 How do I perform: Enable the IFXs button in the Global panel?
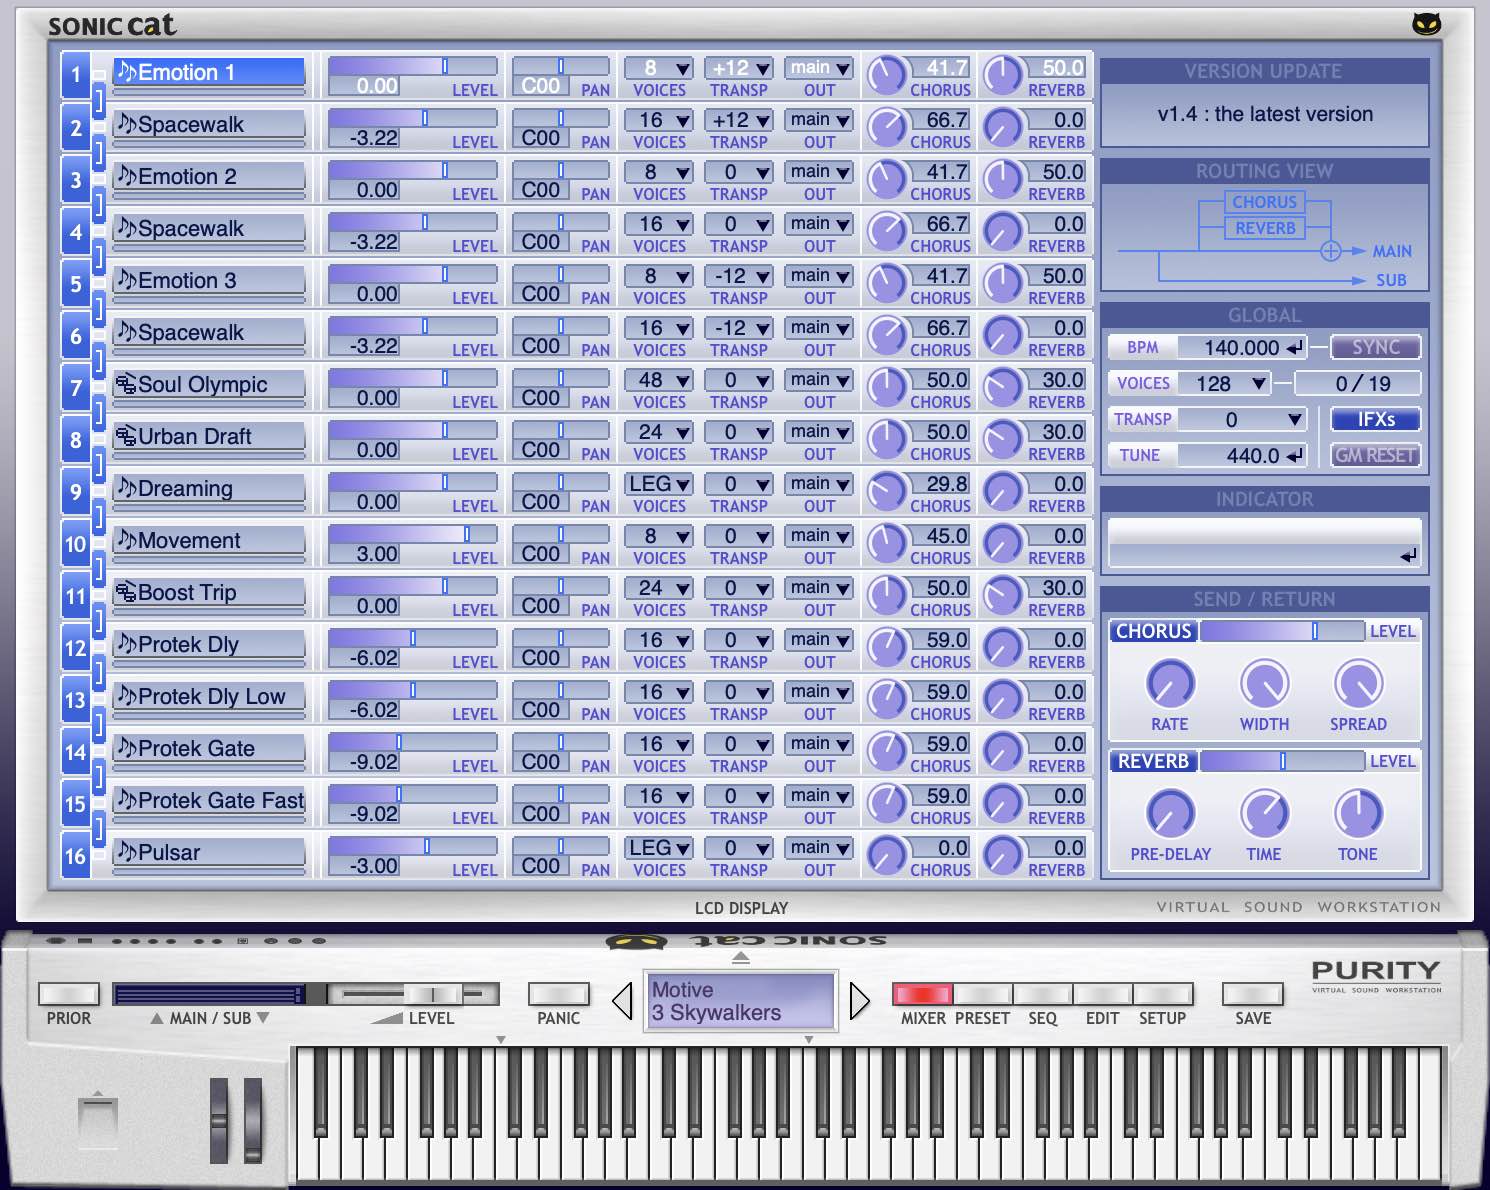tap(1375, 419)
